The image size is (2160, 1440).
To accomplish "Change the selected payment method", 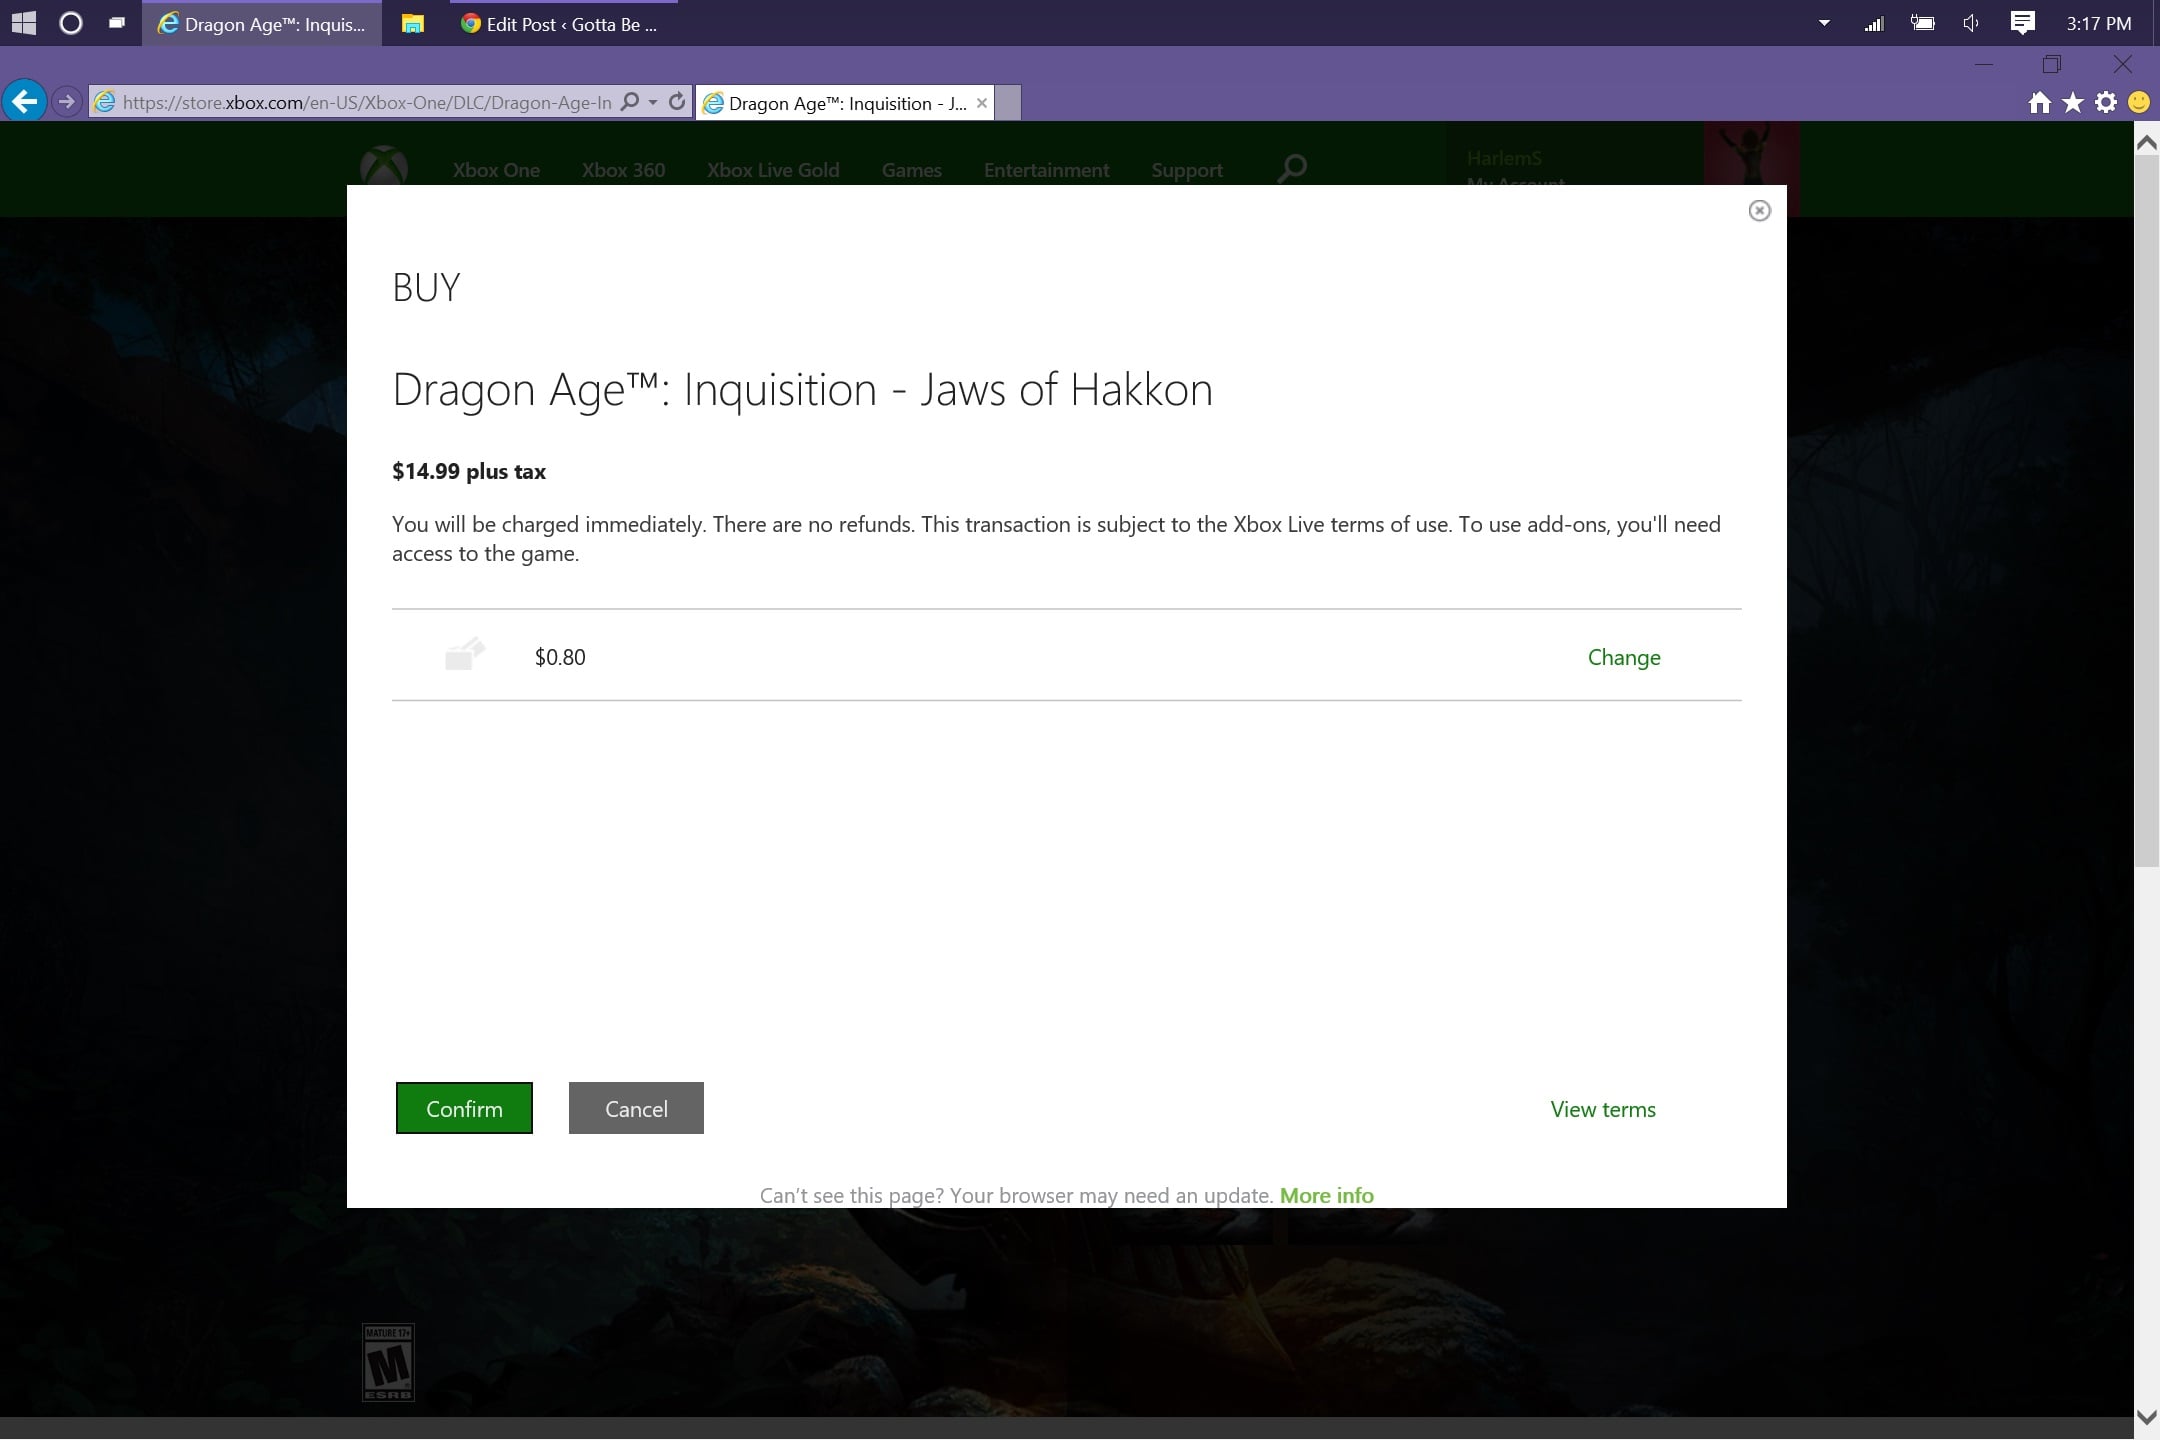I will 1622,657.
